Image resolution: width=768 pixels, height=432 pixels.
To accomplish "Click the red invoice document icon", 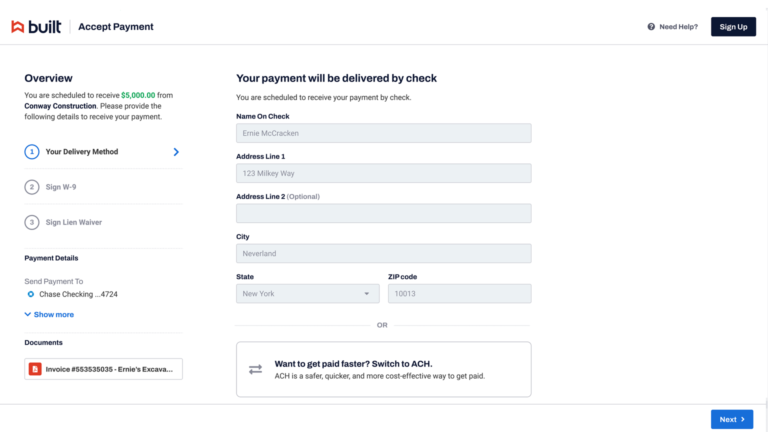I will [x=35, y=369].
